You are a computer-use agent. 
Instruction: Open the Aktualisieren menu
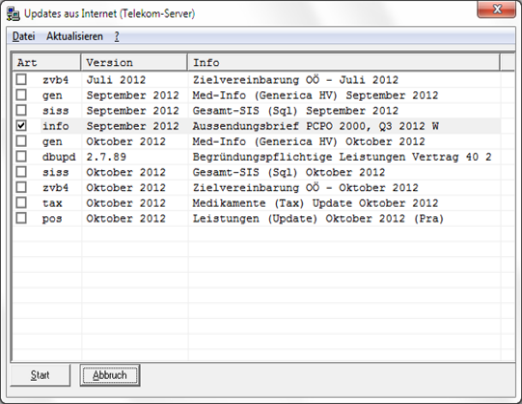pos(75,36)
